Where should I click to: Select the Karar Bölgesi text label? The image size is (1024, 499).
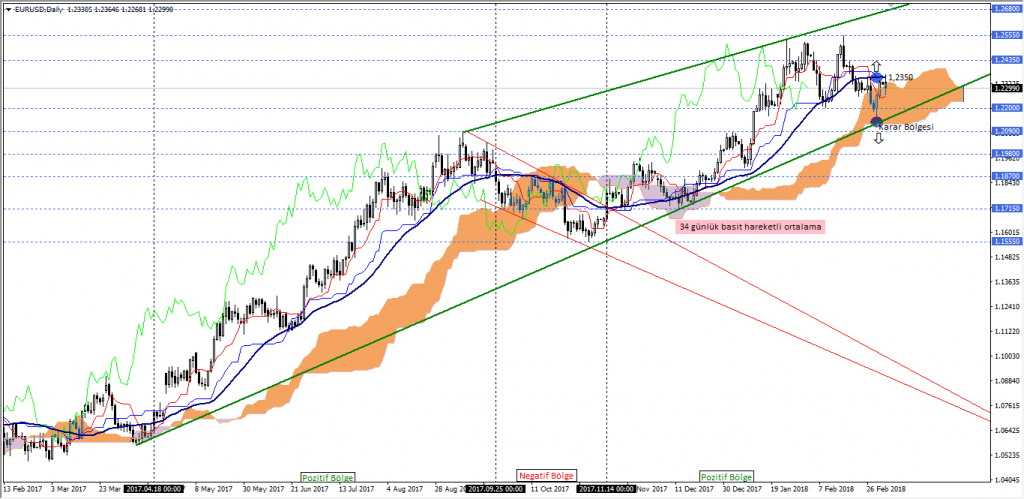pos(907,126)
